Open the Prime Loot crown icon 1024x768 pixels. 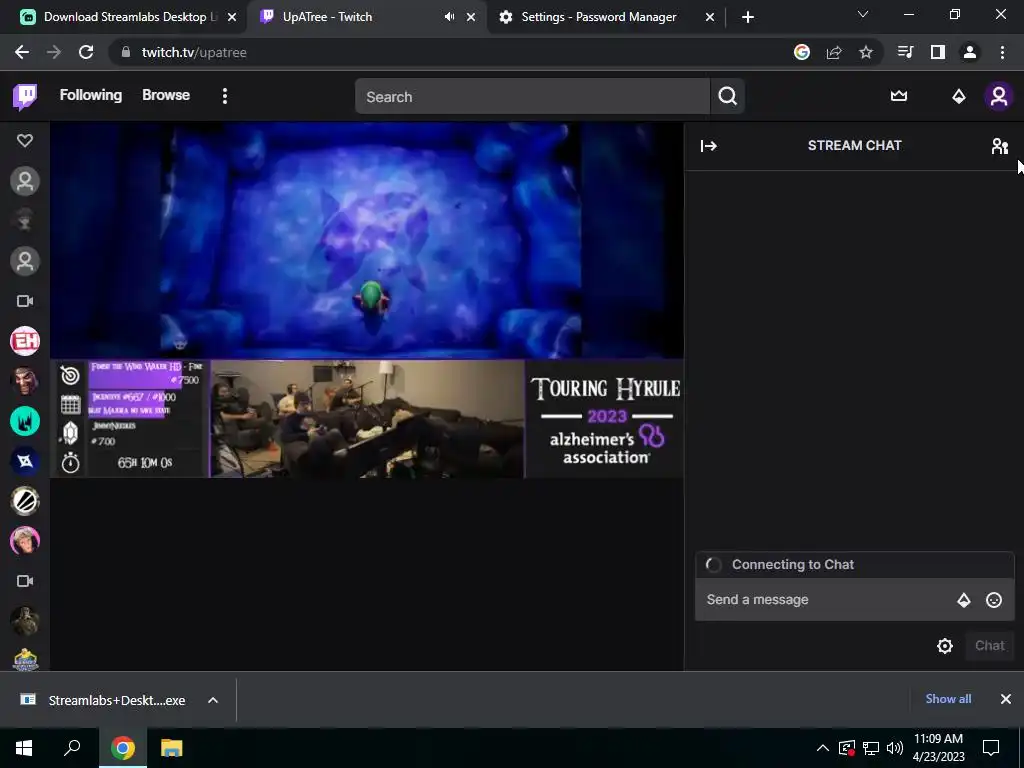pyautogui.click(x=899, y=96)
